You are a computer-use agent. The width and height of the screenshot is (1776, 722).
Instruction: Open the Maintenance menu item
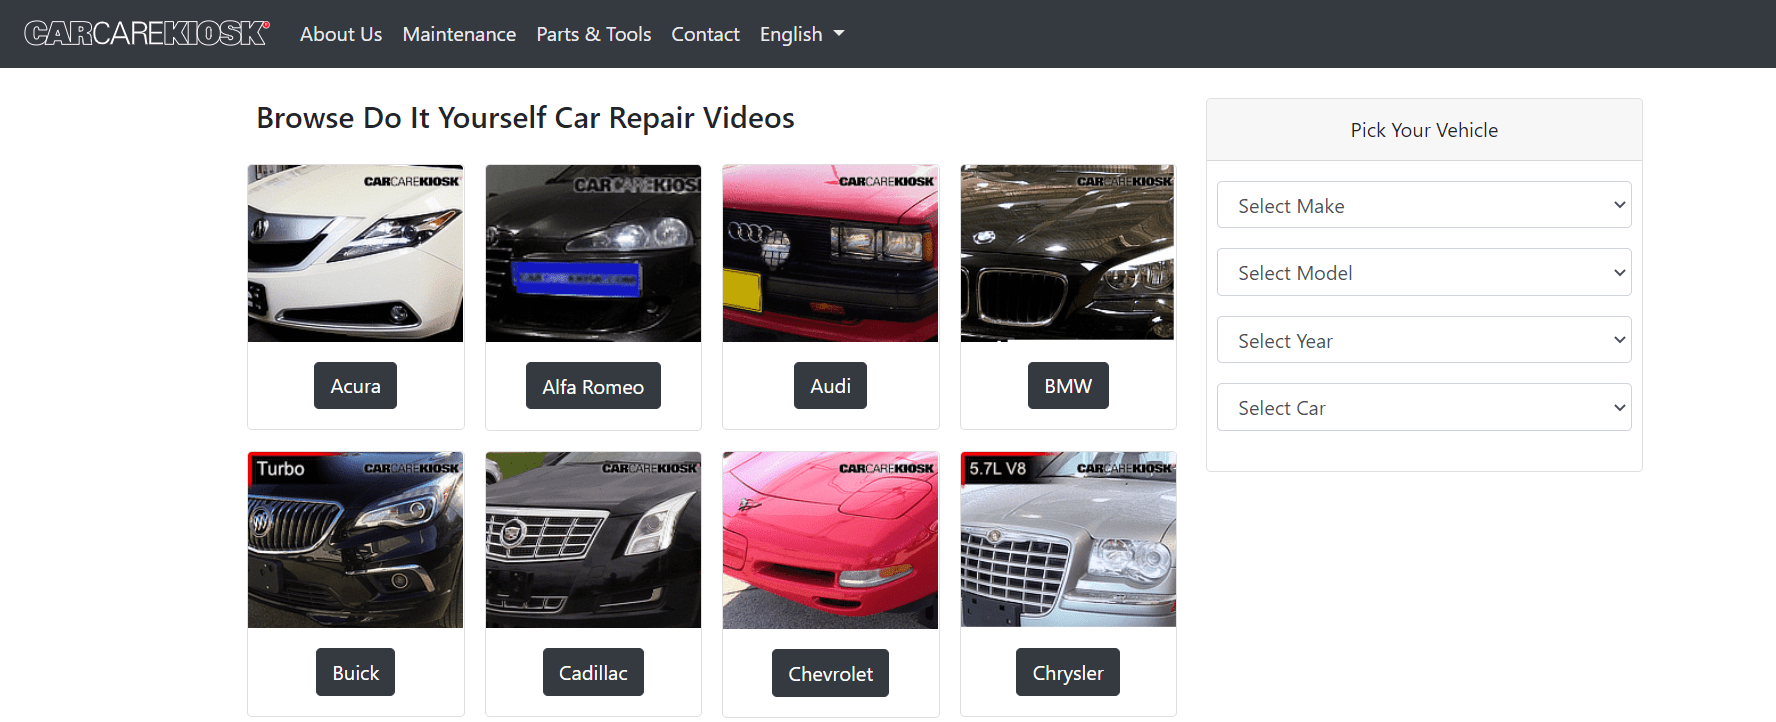tap(459, 34)
